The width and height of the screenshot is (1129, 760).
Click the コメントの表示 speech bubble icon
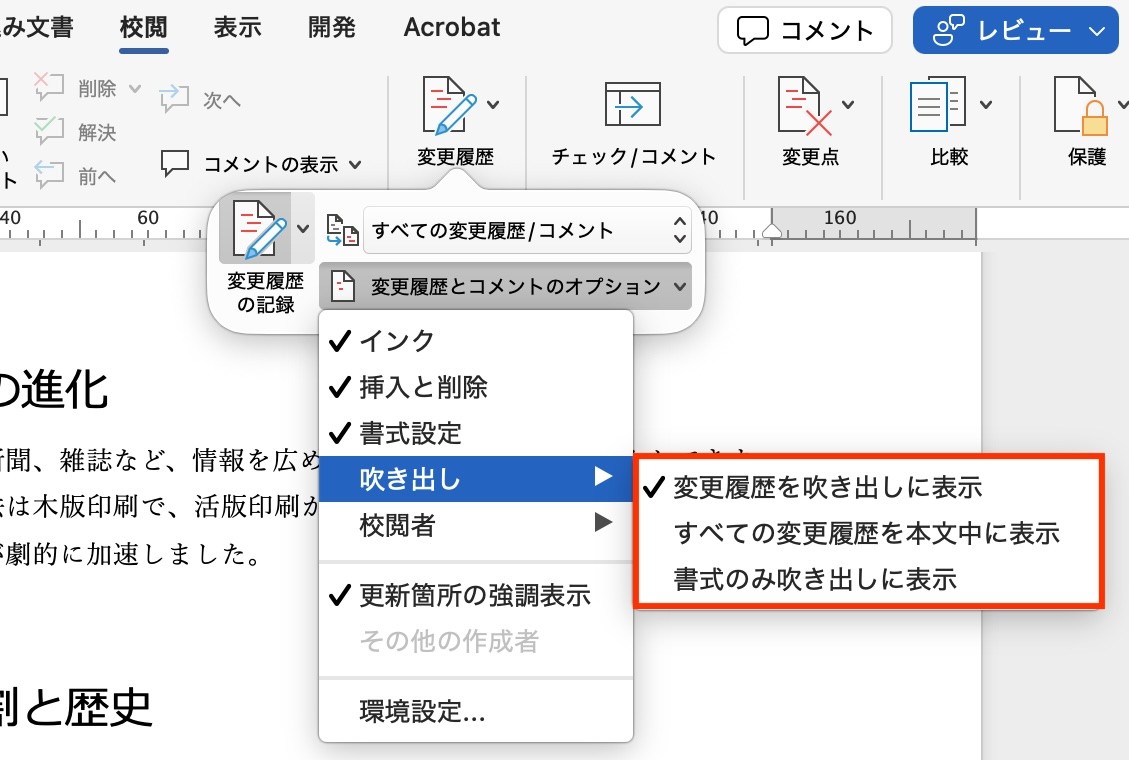coord(174,163)
